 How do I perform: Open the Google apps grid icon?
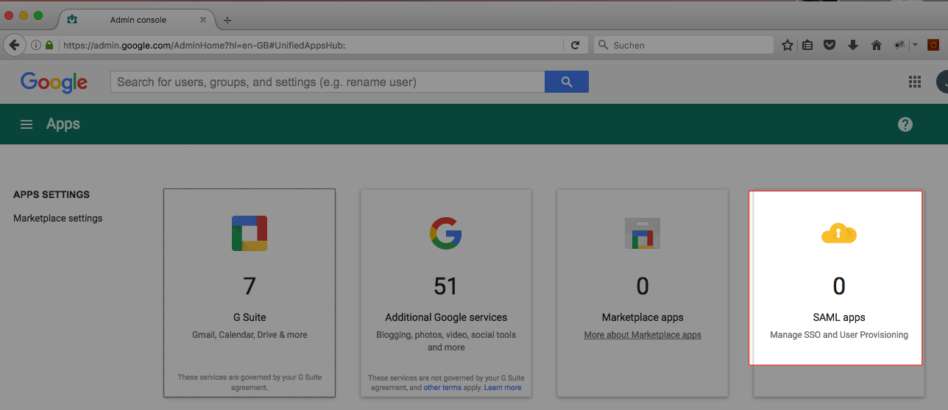coord(915,82)
